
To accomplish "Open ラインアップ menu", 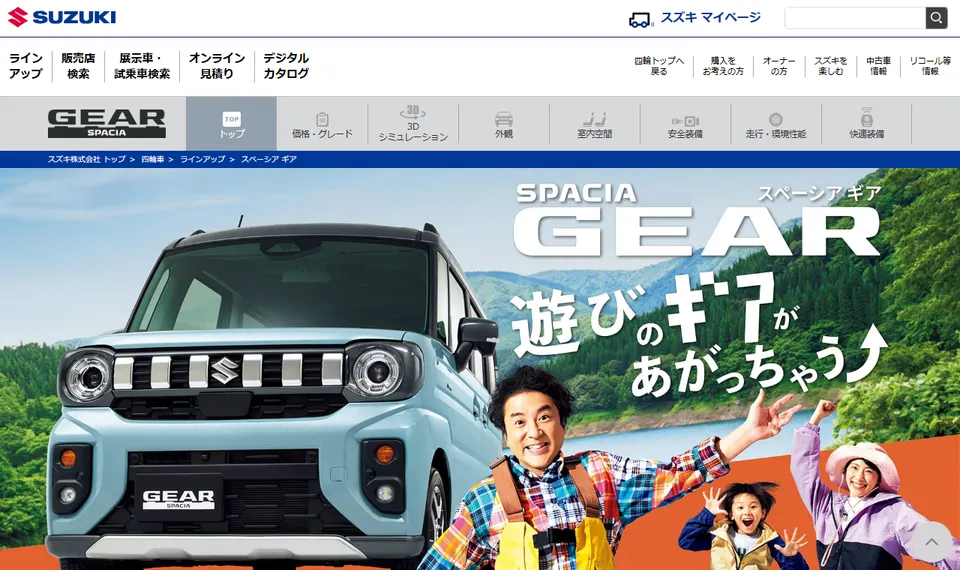I will (x=26, y=66).
